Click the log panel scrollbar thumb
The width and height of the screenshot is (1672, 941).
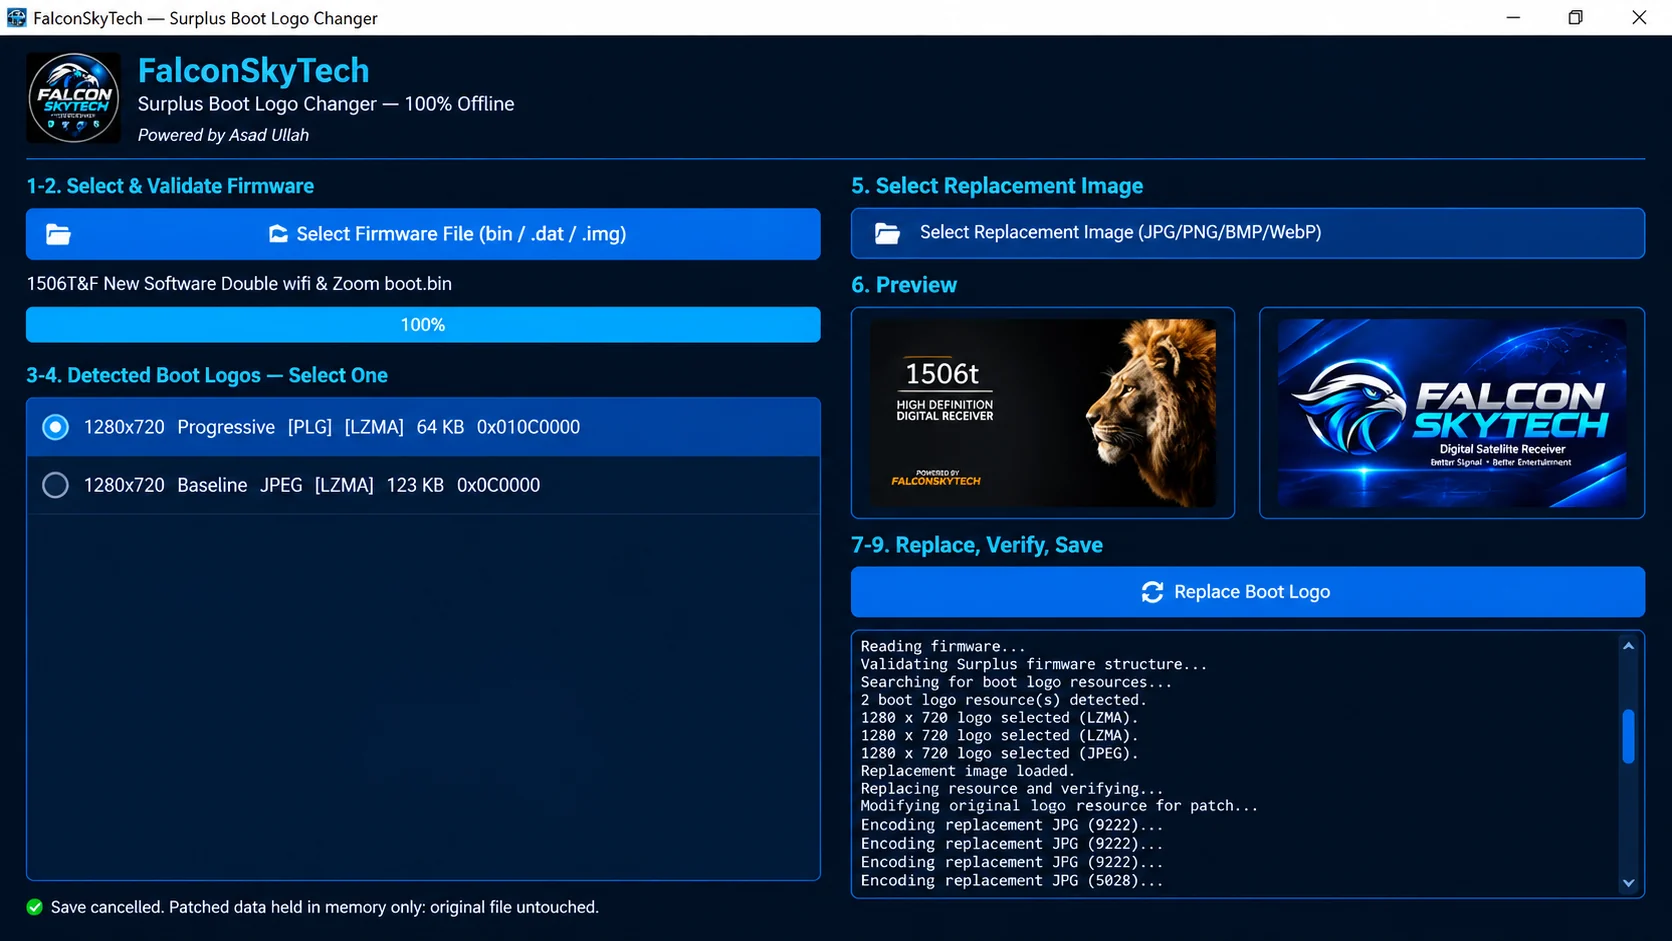pyautogui.click(x=1628, y=736)
